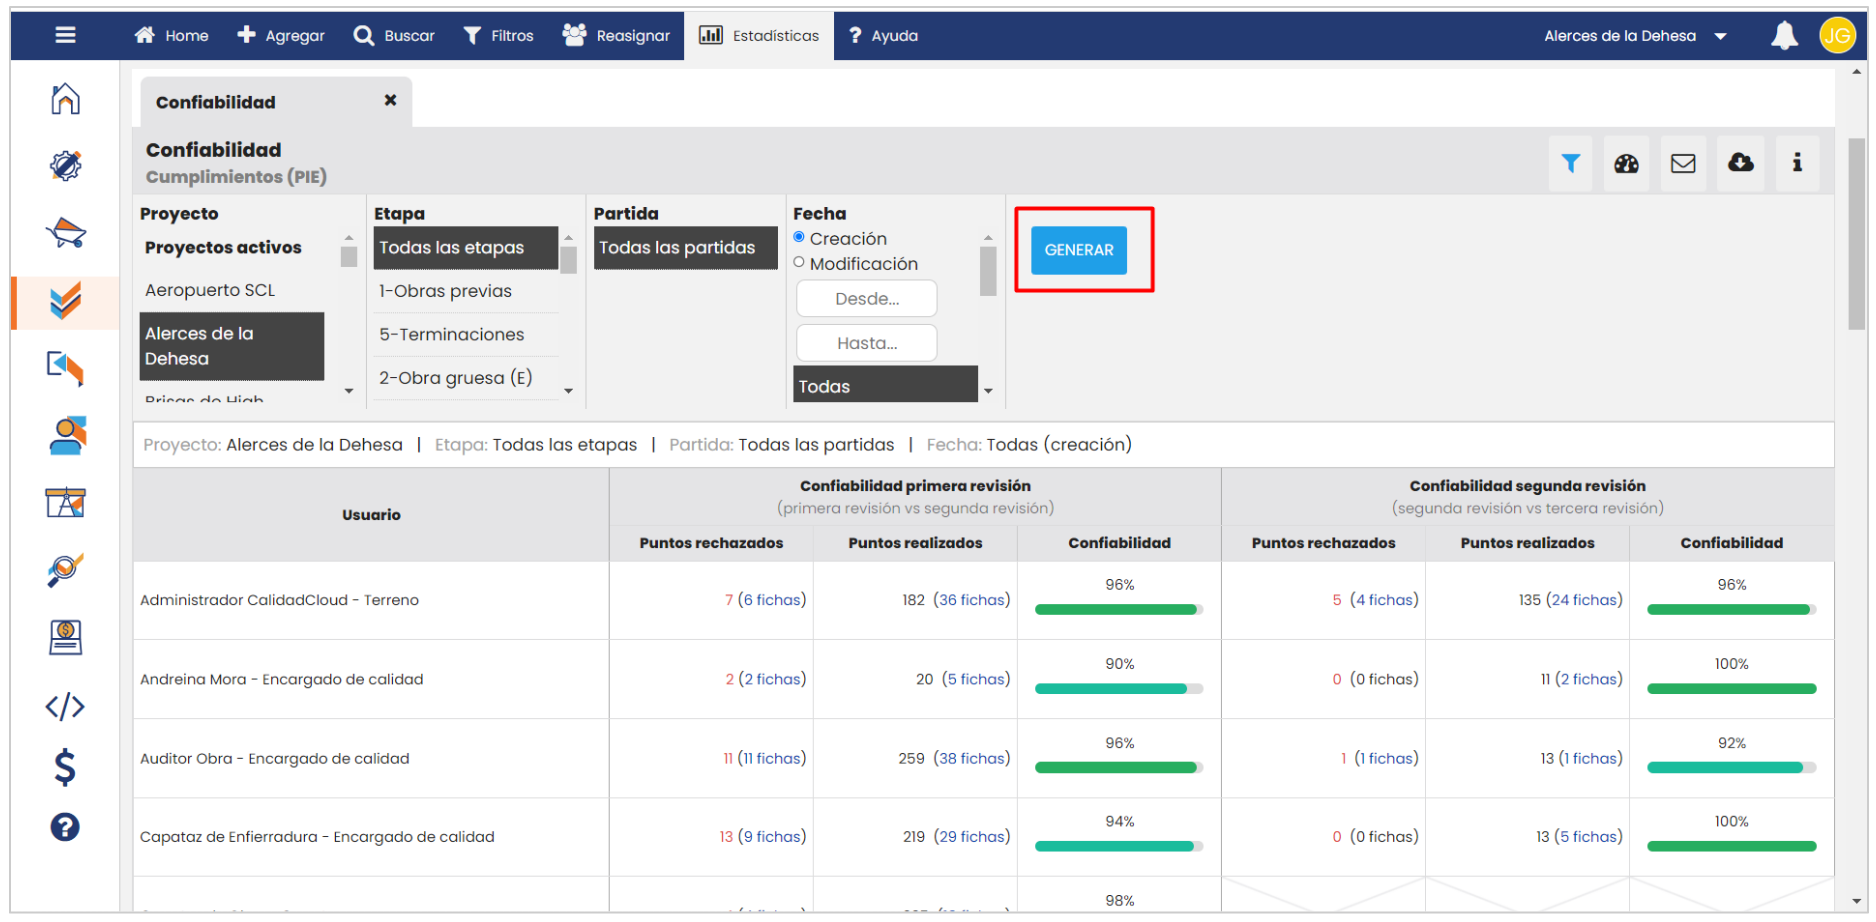
Task: Click the envelope email icon
Action: pos(1683,163)
